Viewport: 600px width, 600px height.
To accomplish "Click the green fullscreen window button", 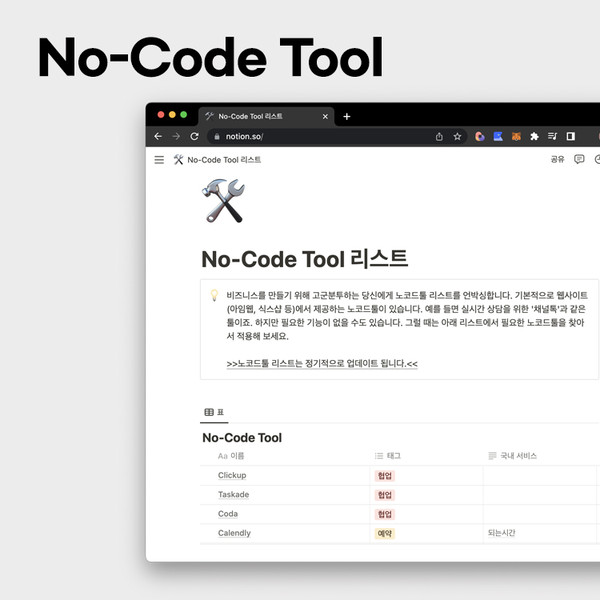I will coord(183,114).
